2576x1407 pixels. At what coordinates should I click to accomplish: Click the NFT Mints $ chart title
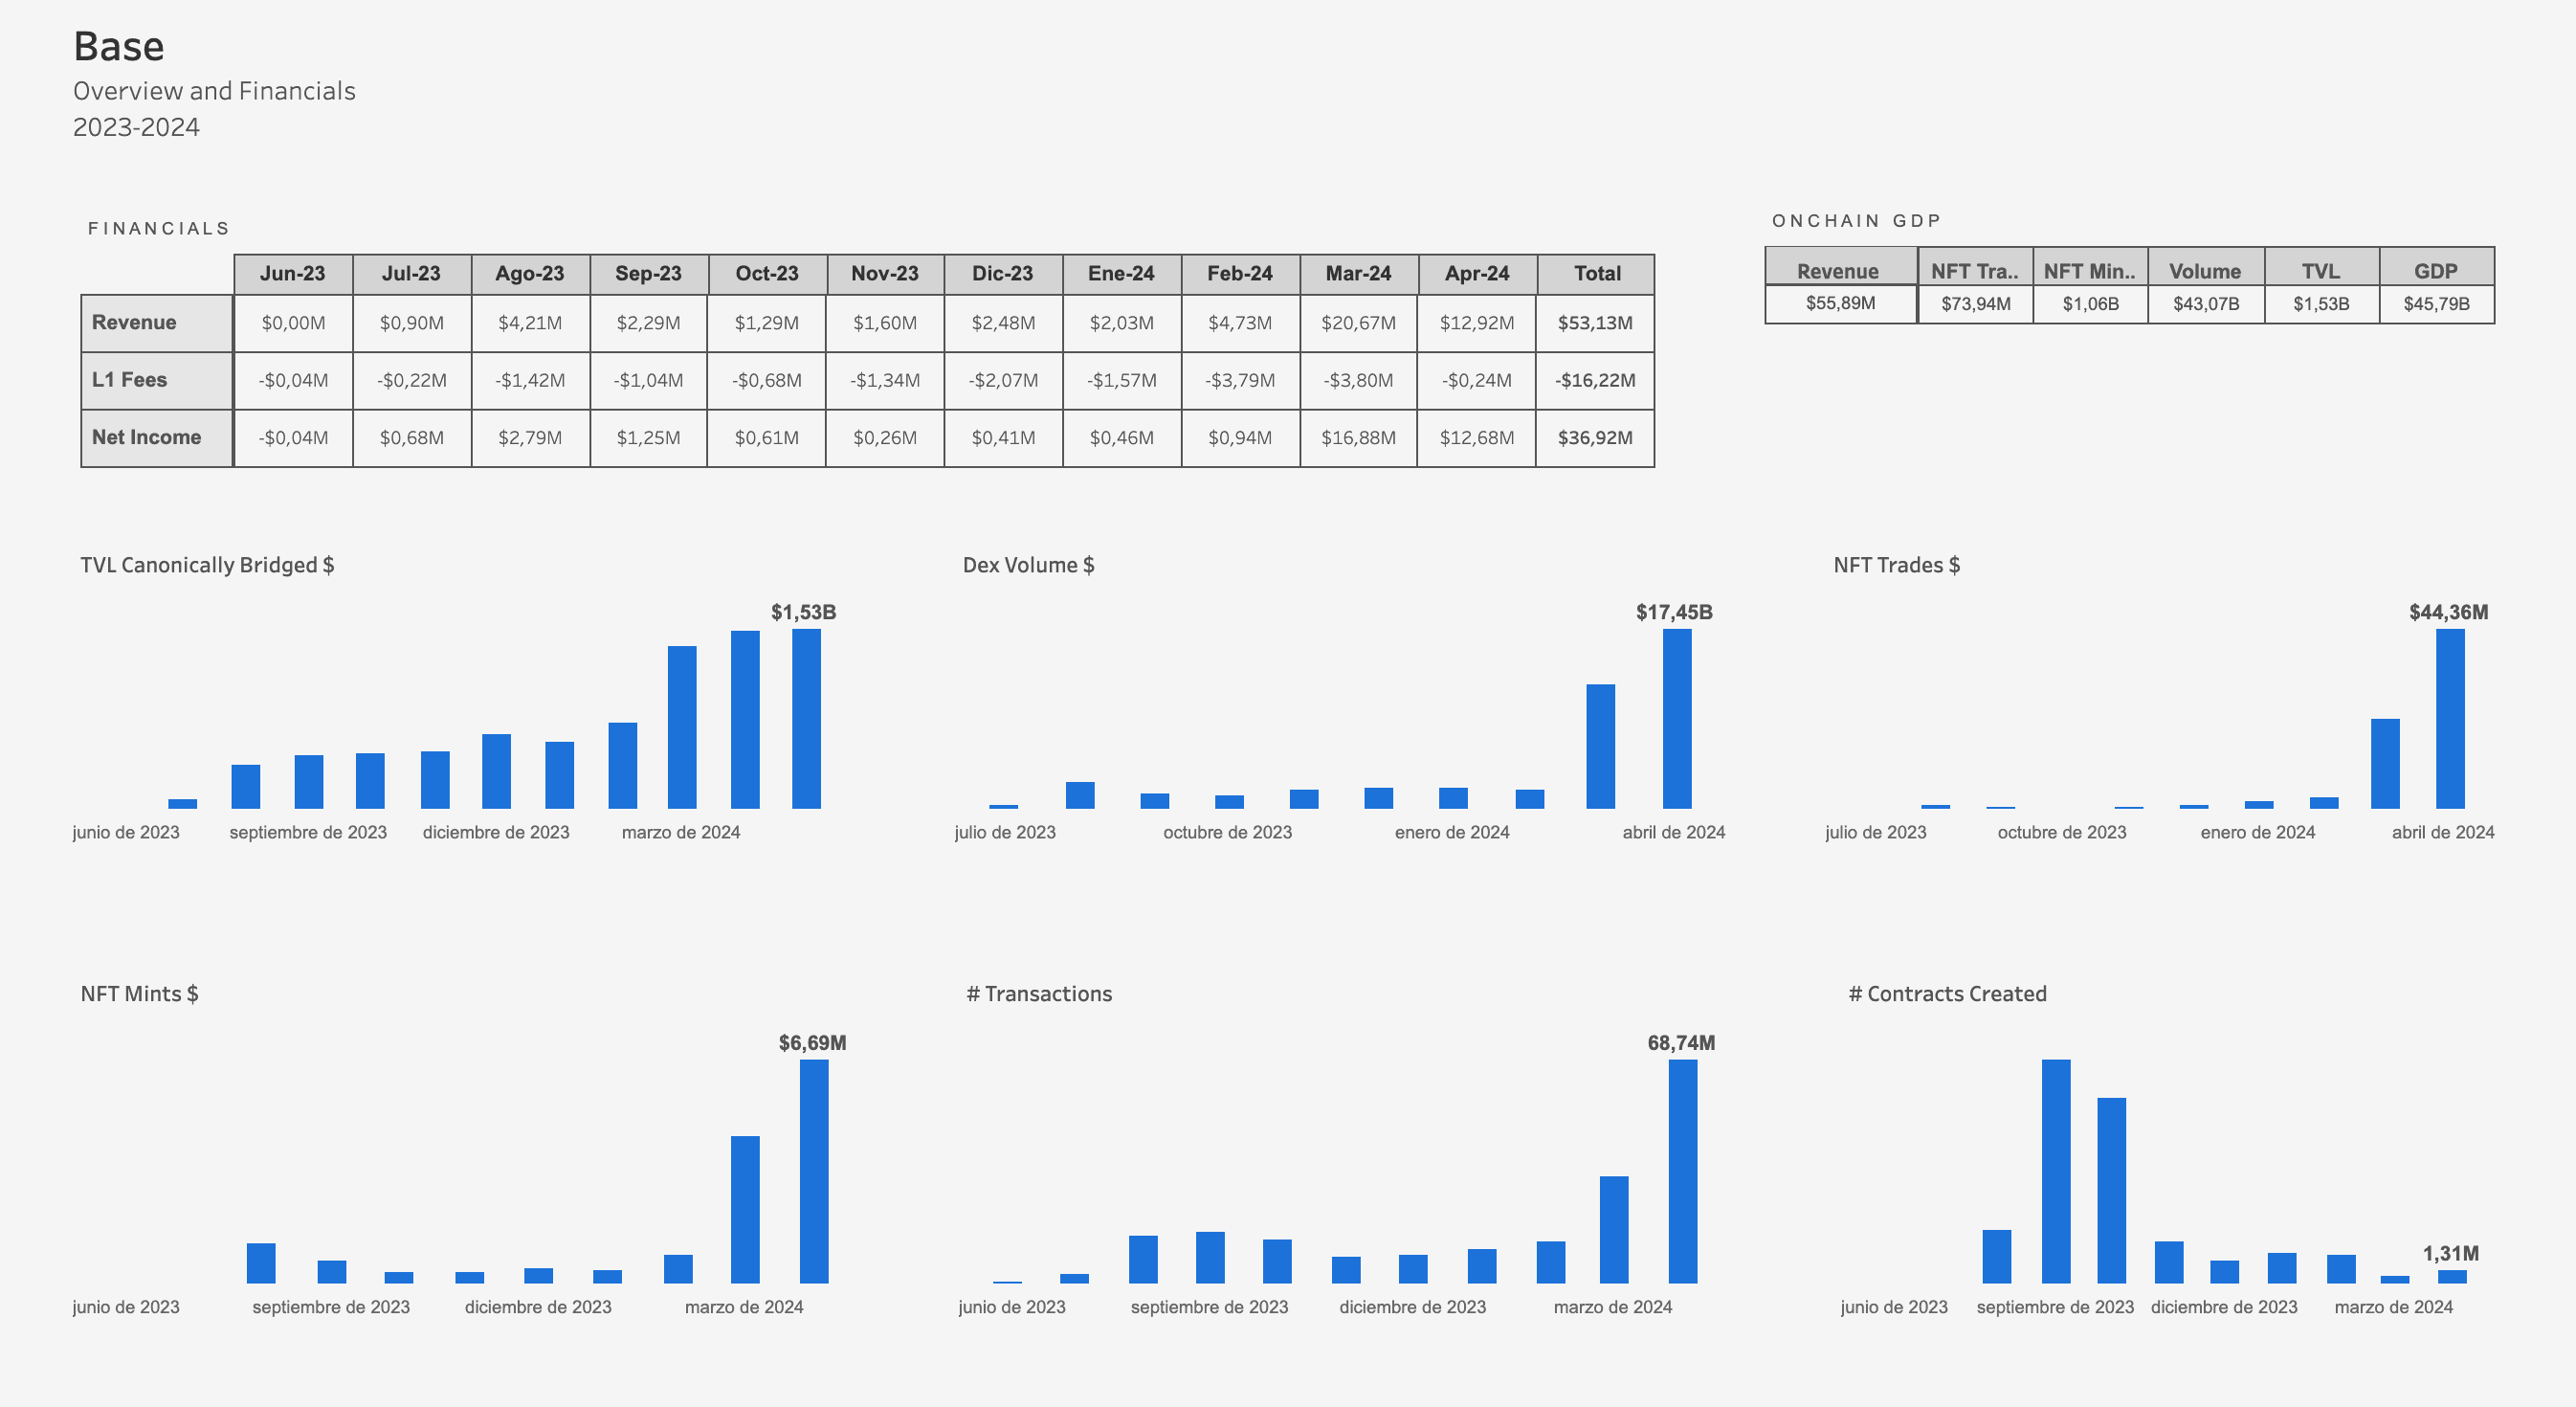tap(139, 994)
